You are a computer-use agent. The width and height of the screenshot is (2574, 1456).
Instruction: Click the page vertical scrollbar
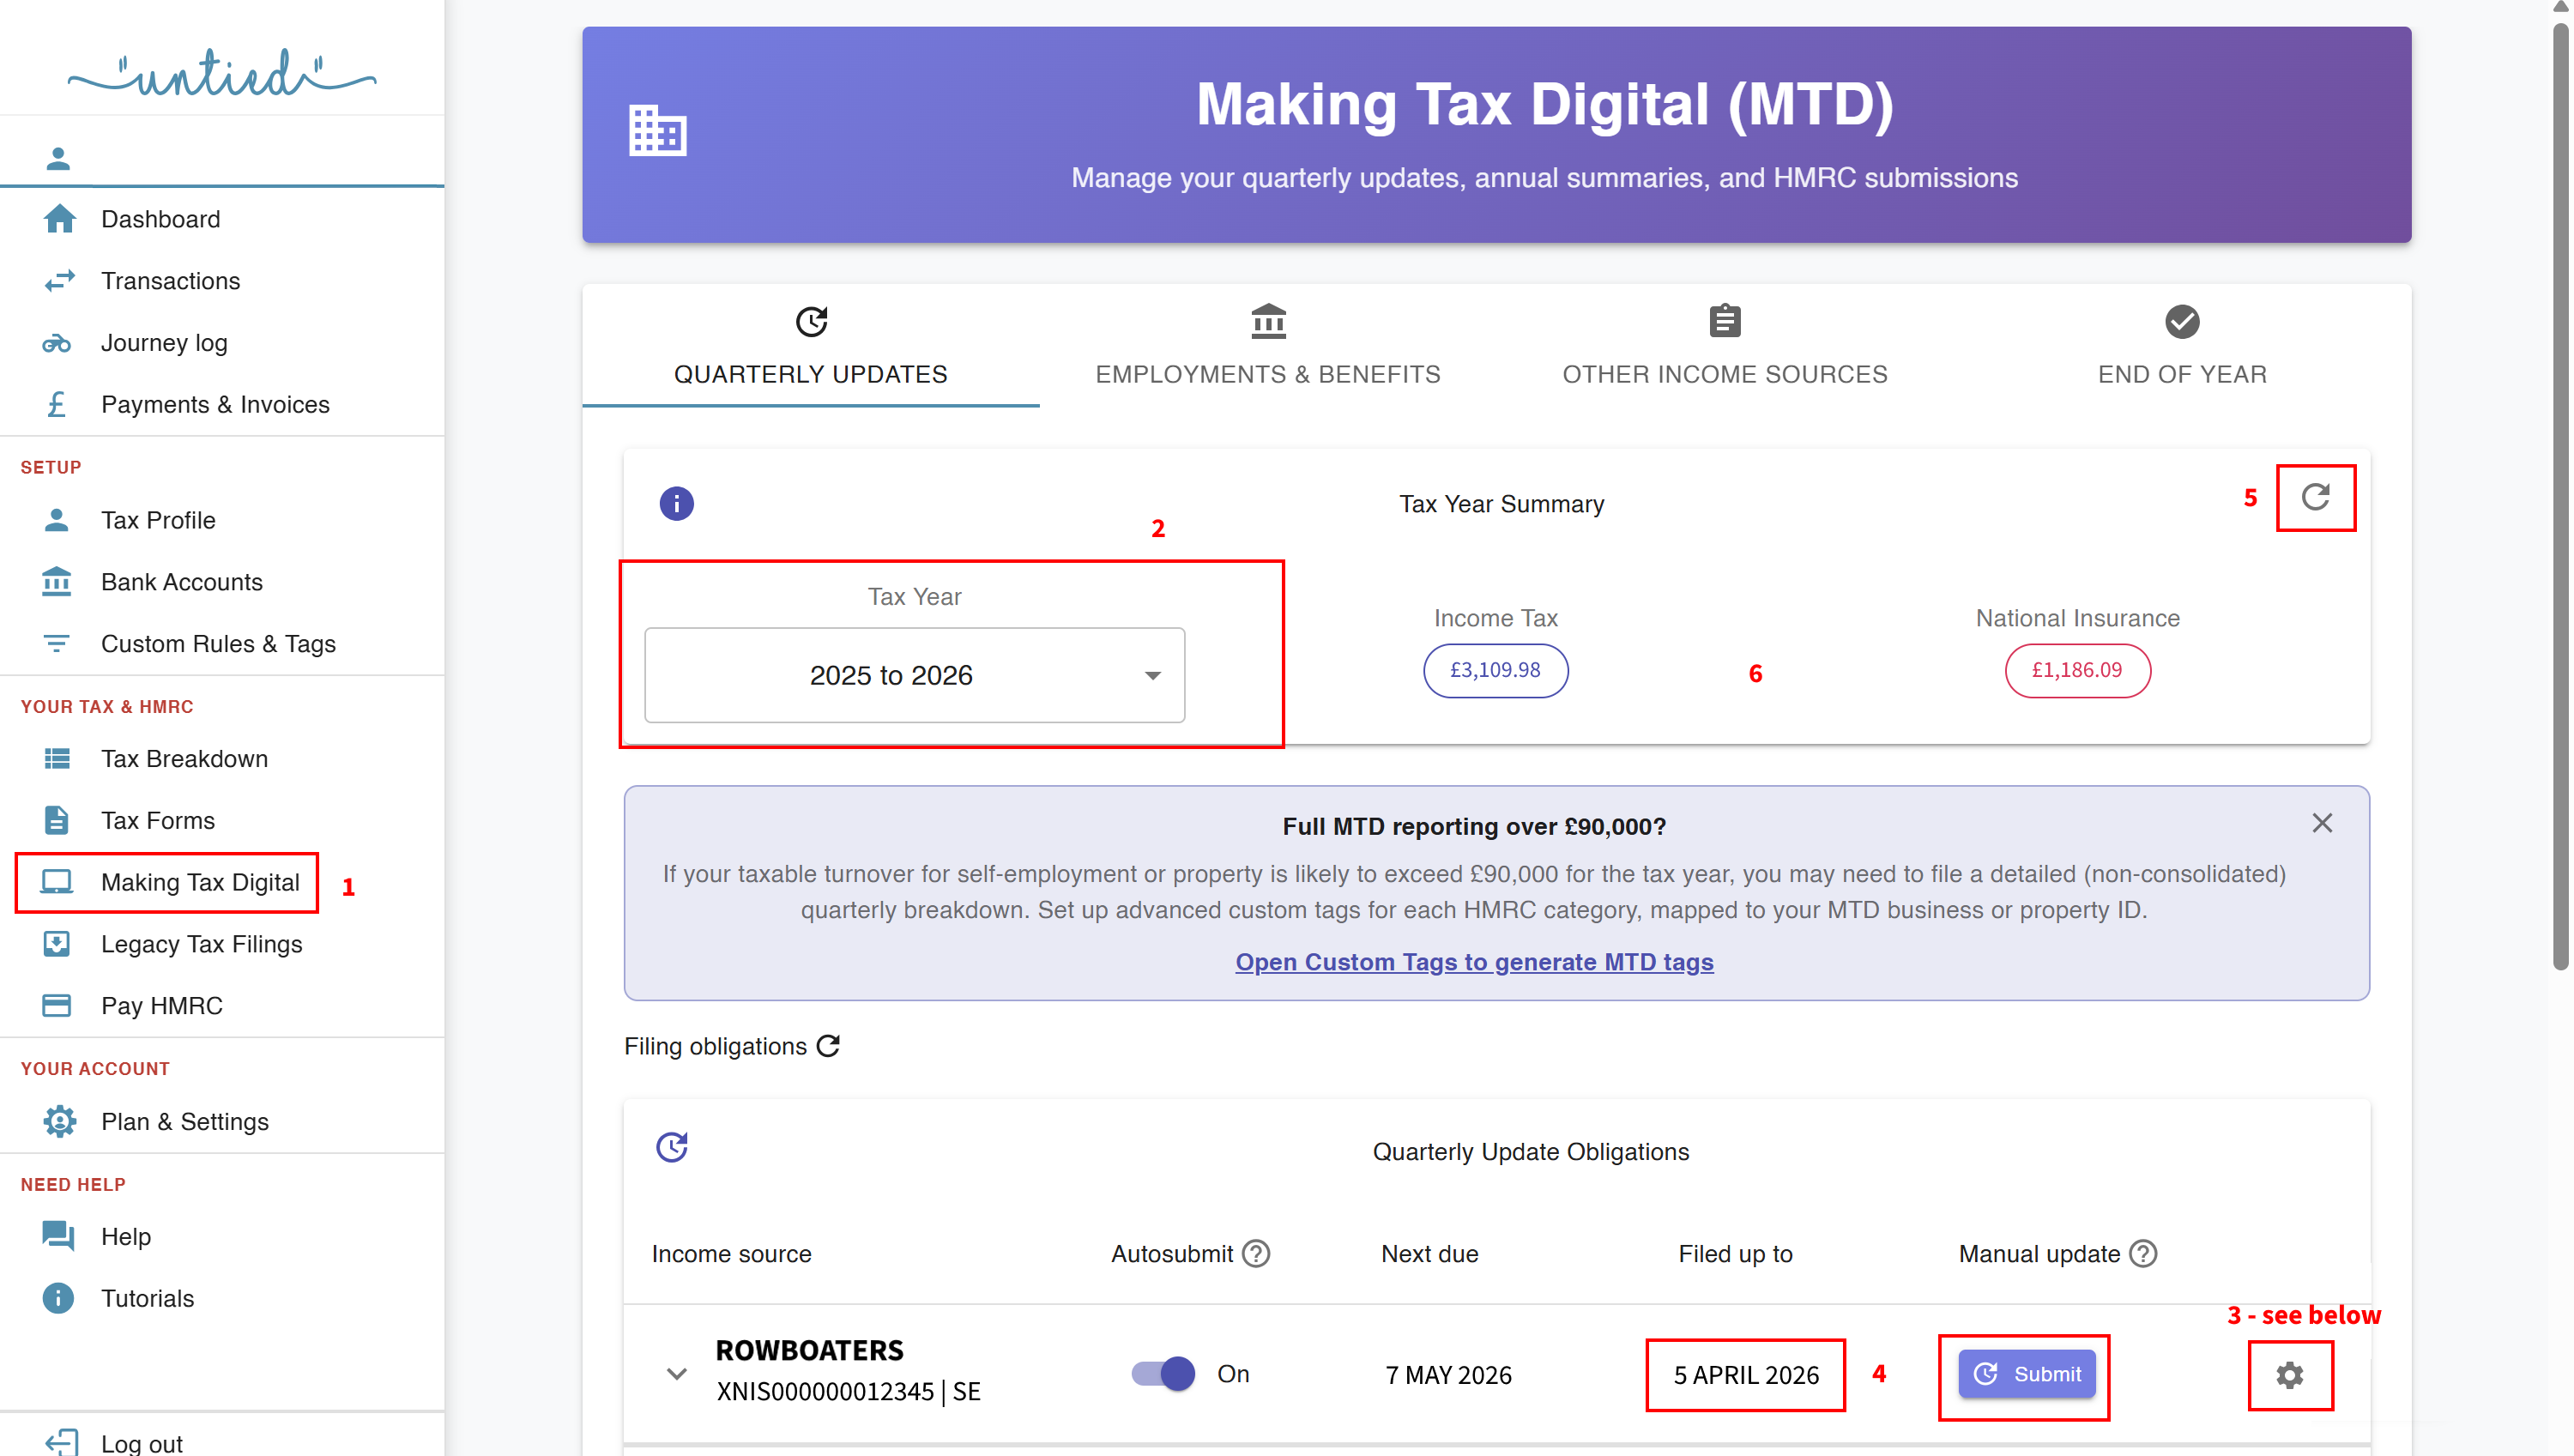2560,500
